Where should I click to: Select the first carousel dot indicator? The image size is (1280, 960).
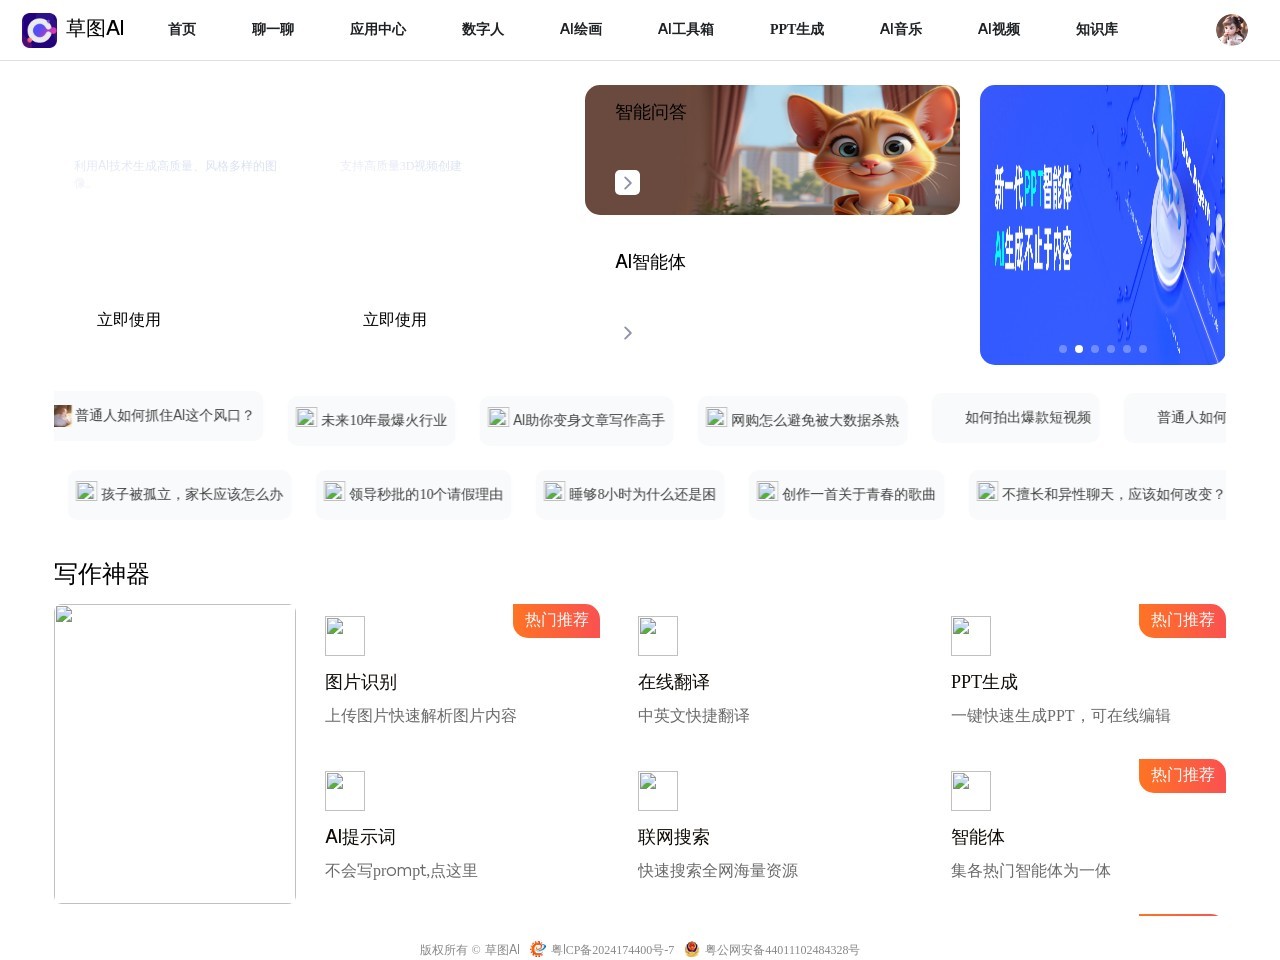[1063, 349]
